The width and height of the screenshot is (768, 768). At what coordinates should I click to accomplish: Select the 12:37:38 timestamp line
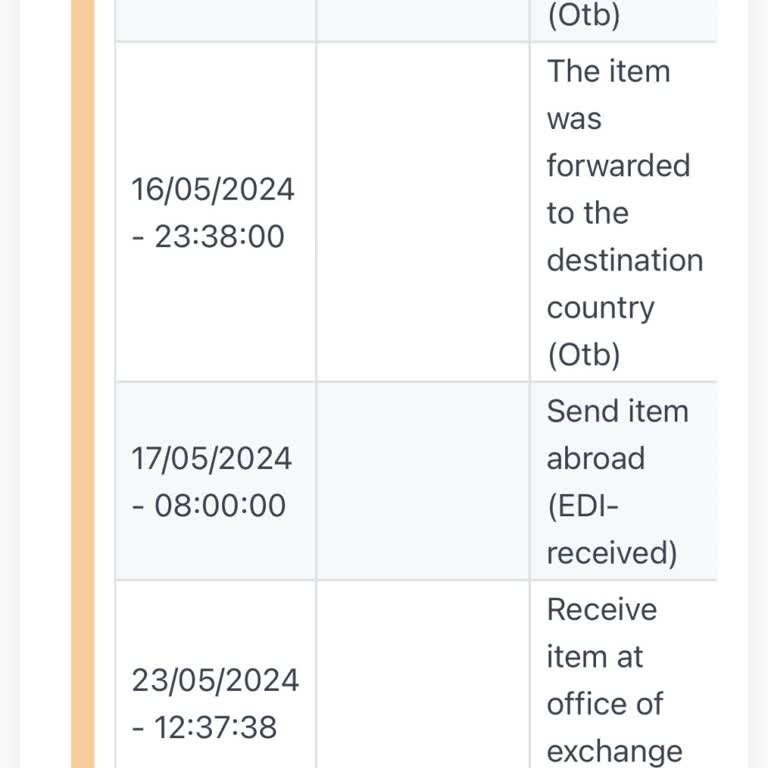tap(204, 727)
